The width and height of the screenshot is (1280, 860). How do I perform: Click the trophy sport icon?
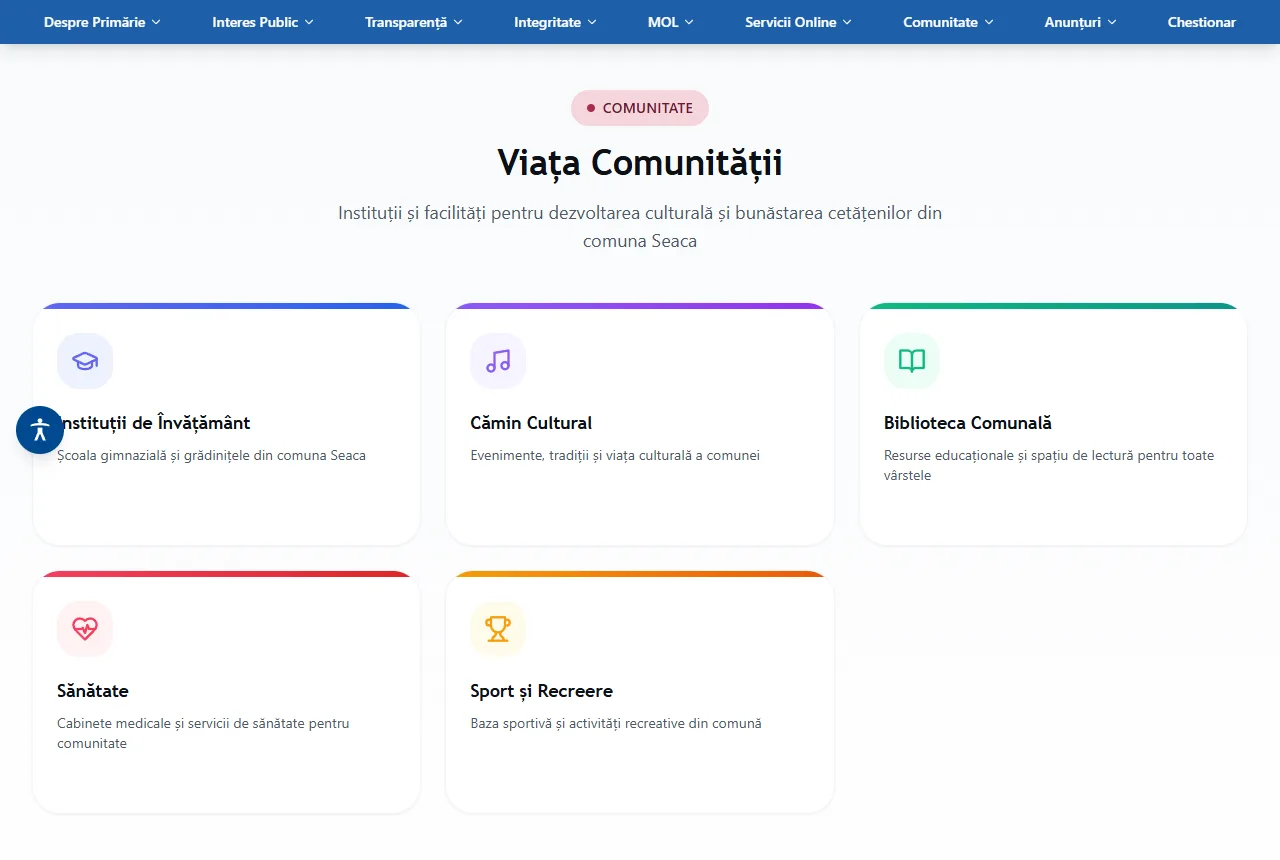tap(498, 629)
